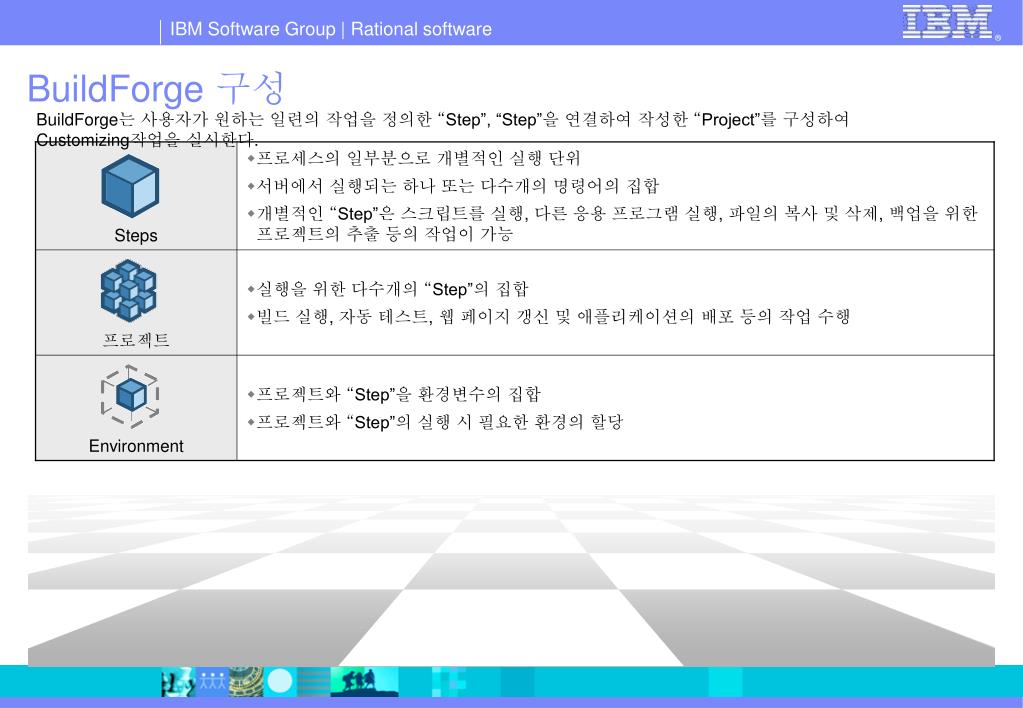
Task: Click bullet '프로세스의 일부분으로 개별적인 실행 단위'
Action: coord(418,159)
